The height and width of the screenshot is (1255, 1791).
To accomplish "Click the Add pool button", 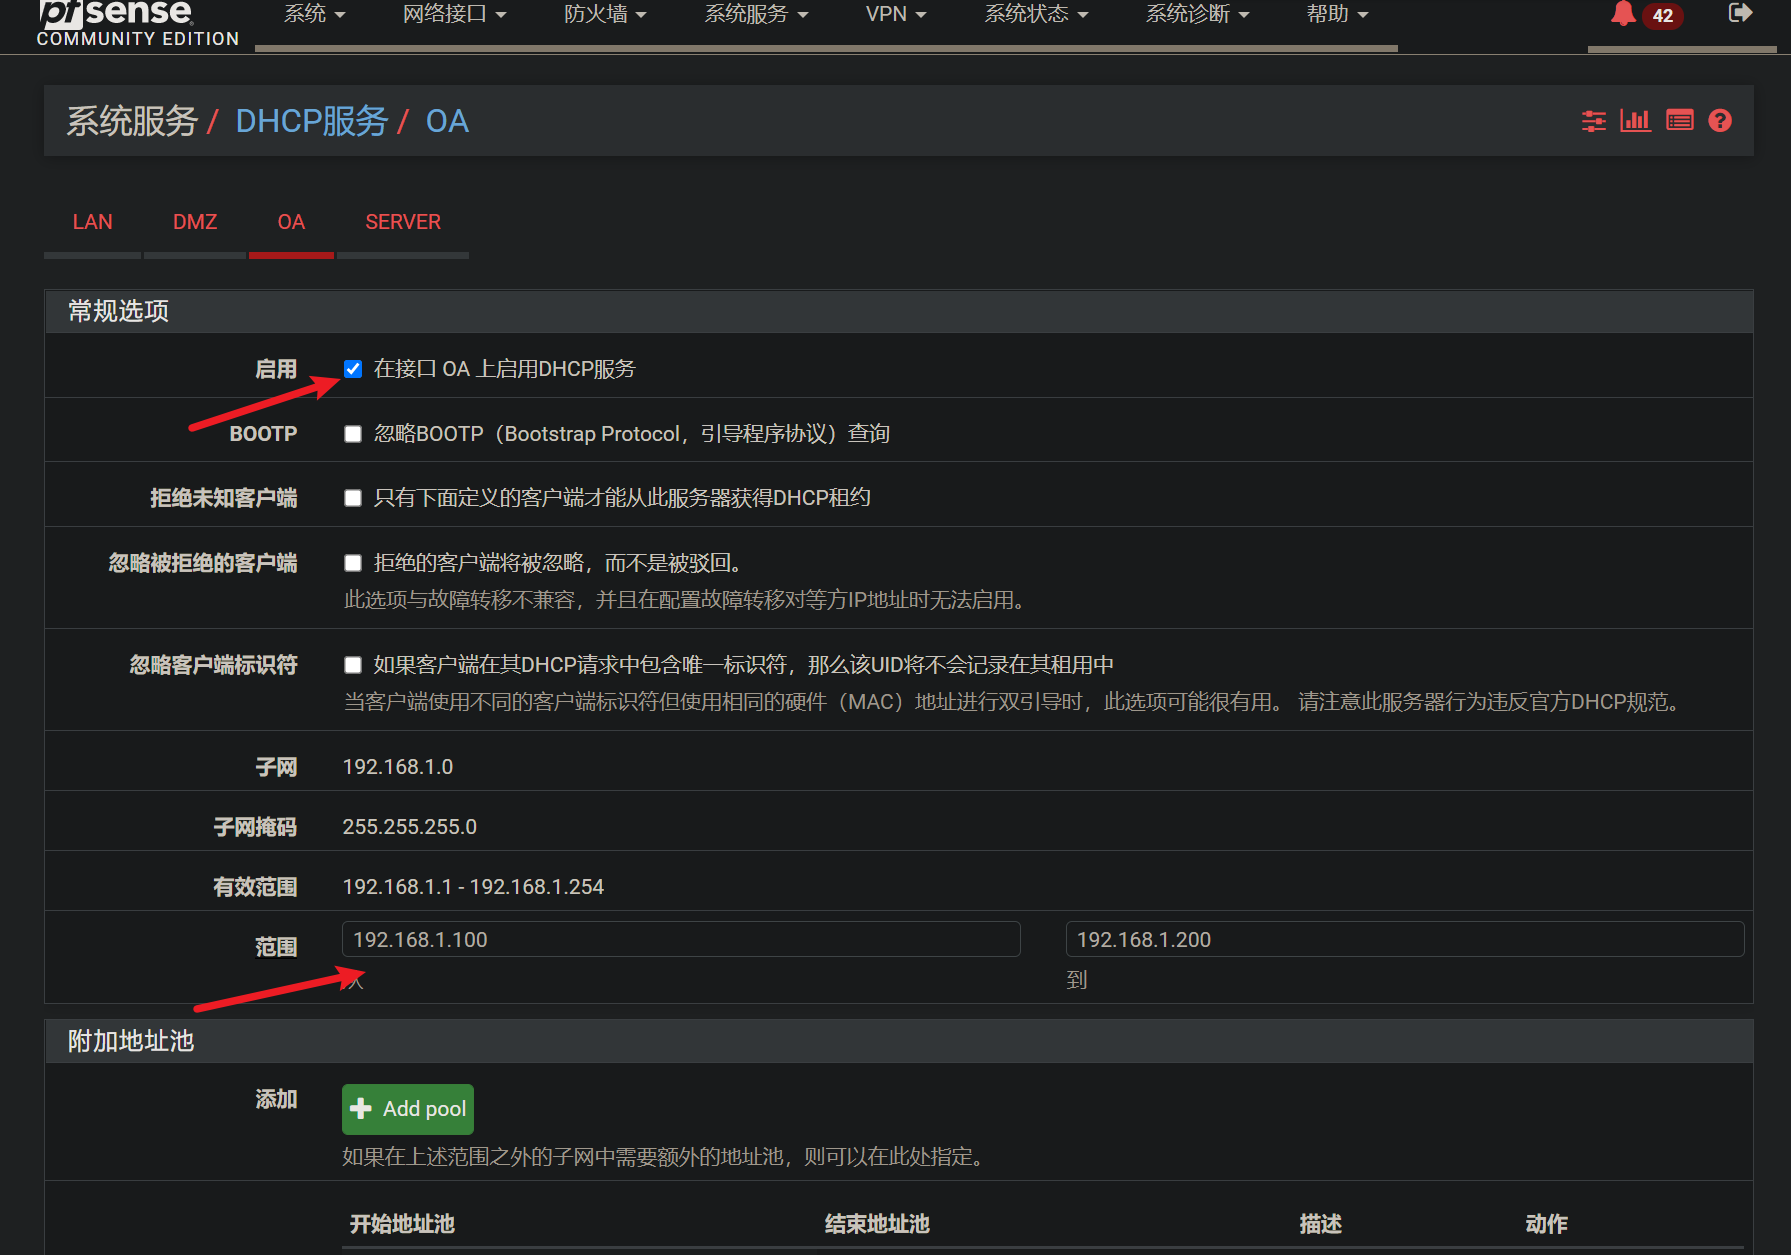I will pos(408,1109).
